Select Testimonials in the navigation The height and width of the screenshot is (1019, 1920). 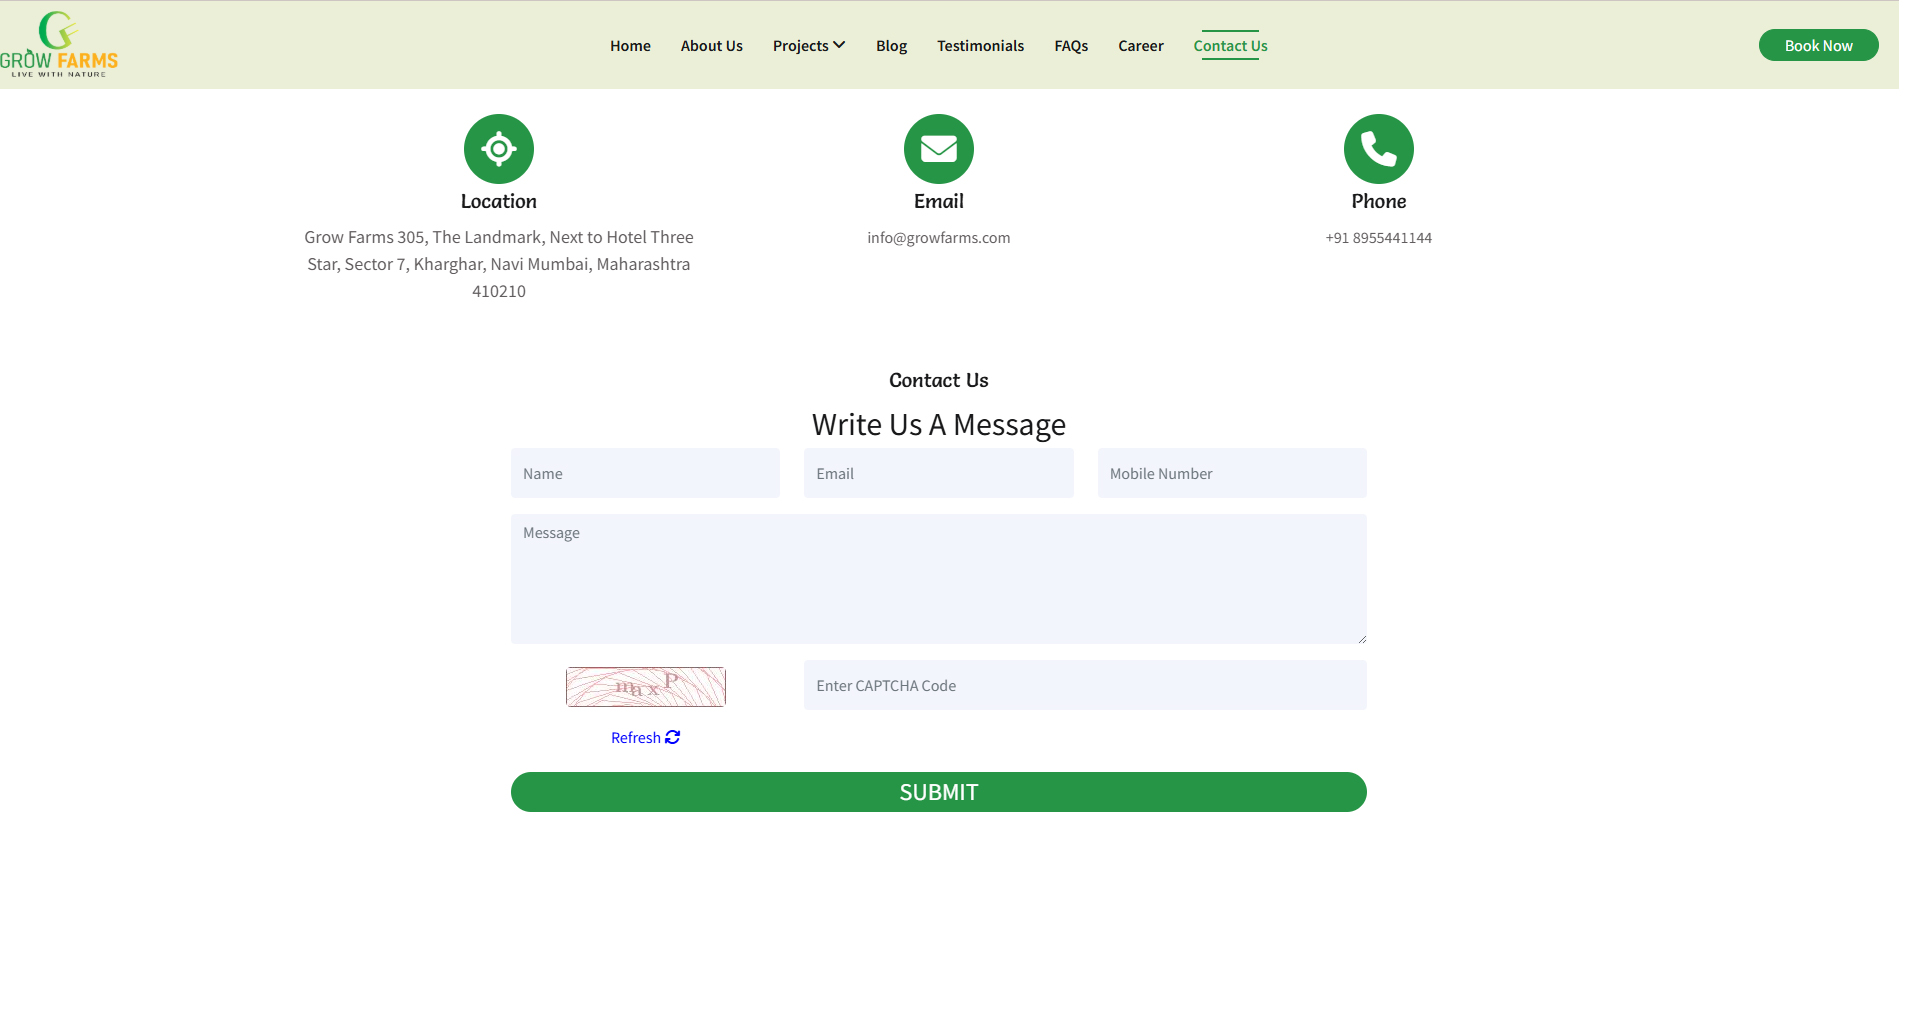[x=980, y=46]
